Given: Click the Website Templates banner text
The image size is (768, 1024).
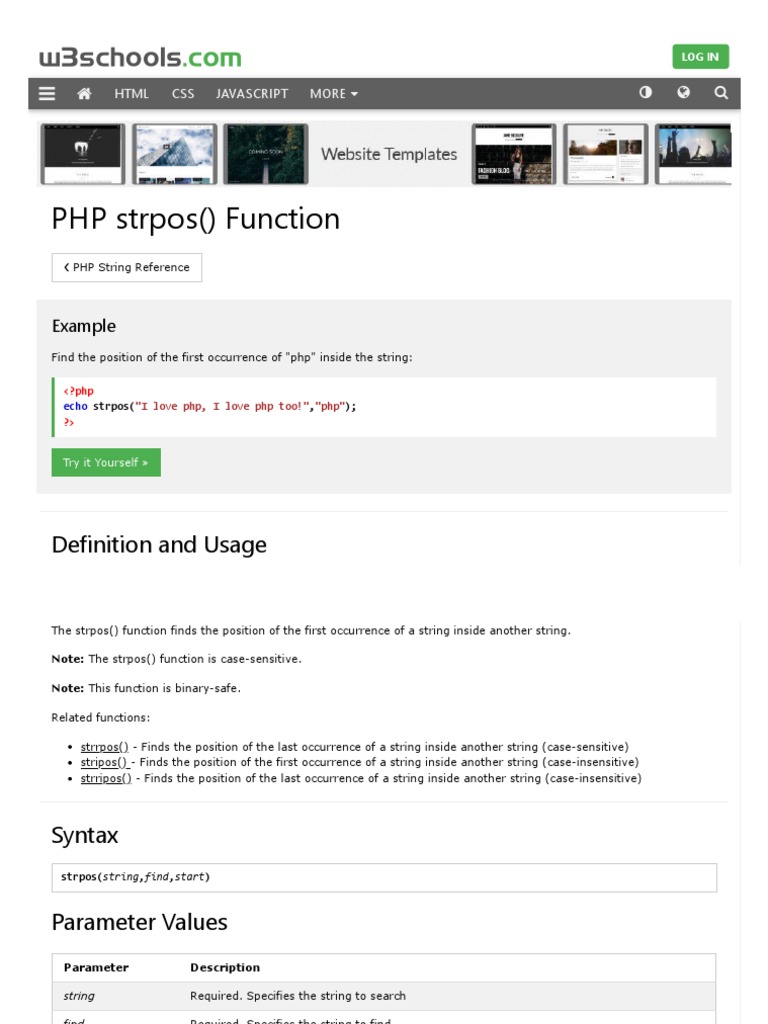Looking at the screenshot, I should tap(389, 154).
